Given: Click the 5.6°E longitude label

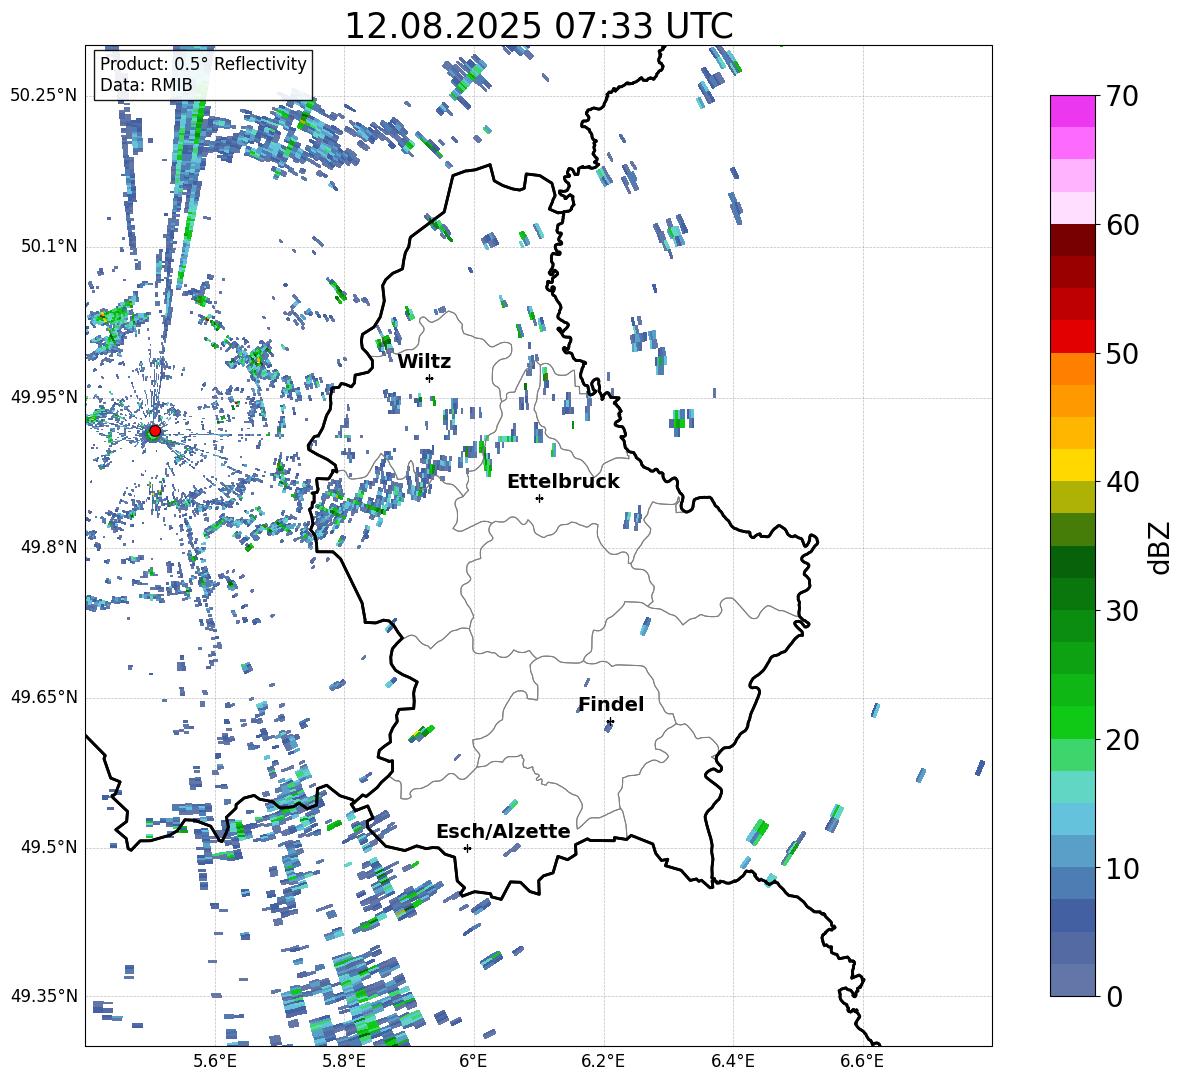Looking at the screenshot, I should (x=215, y=1062).
